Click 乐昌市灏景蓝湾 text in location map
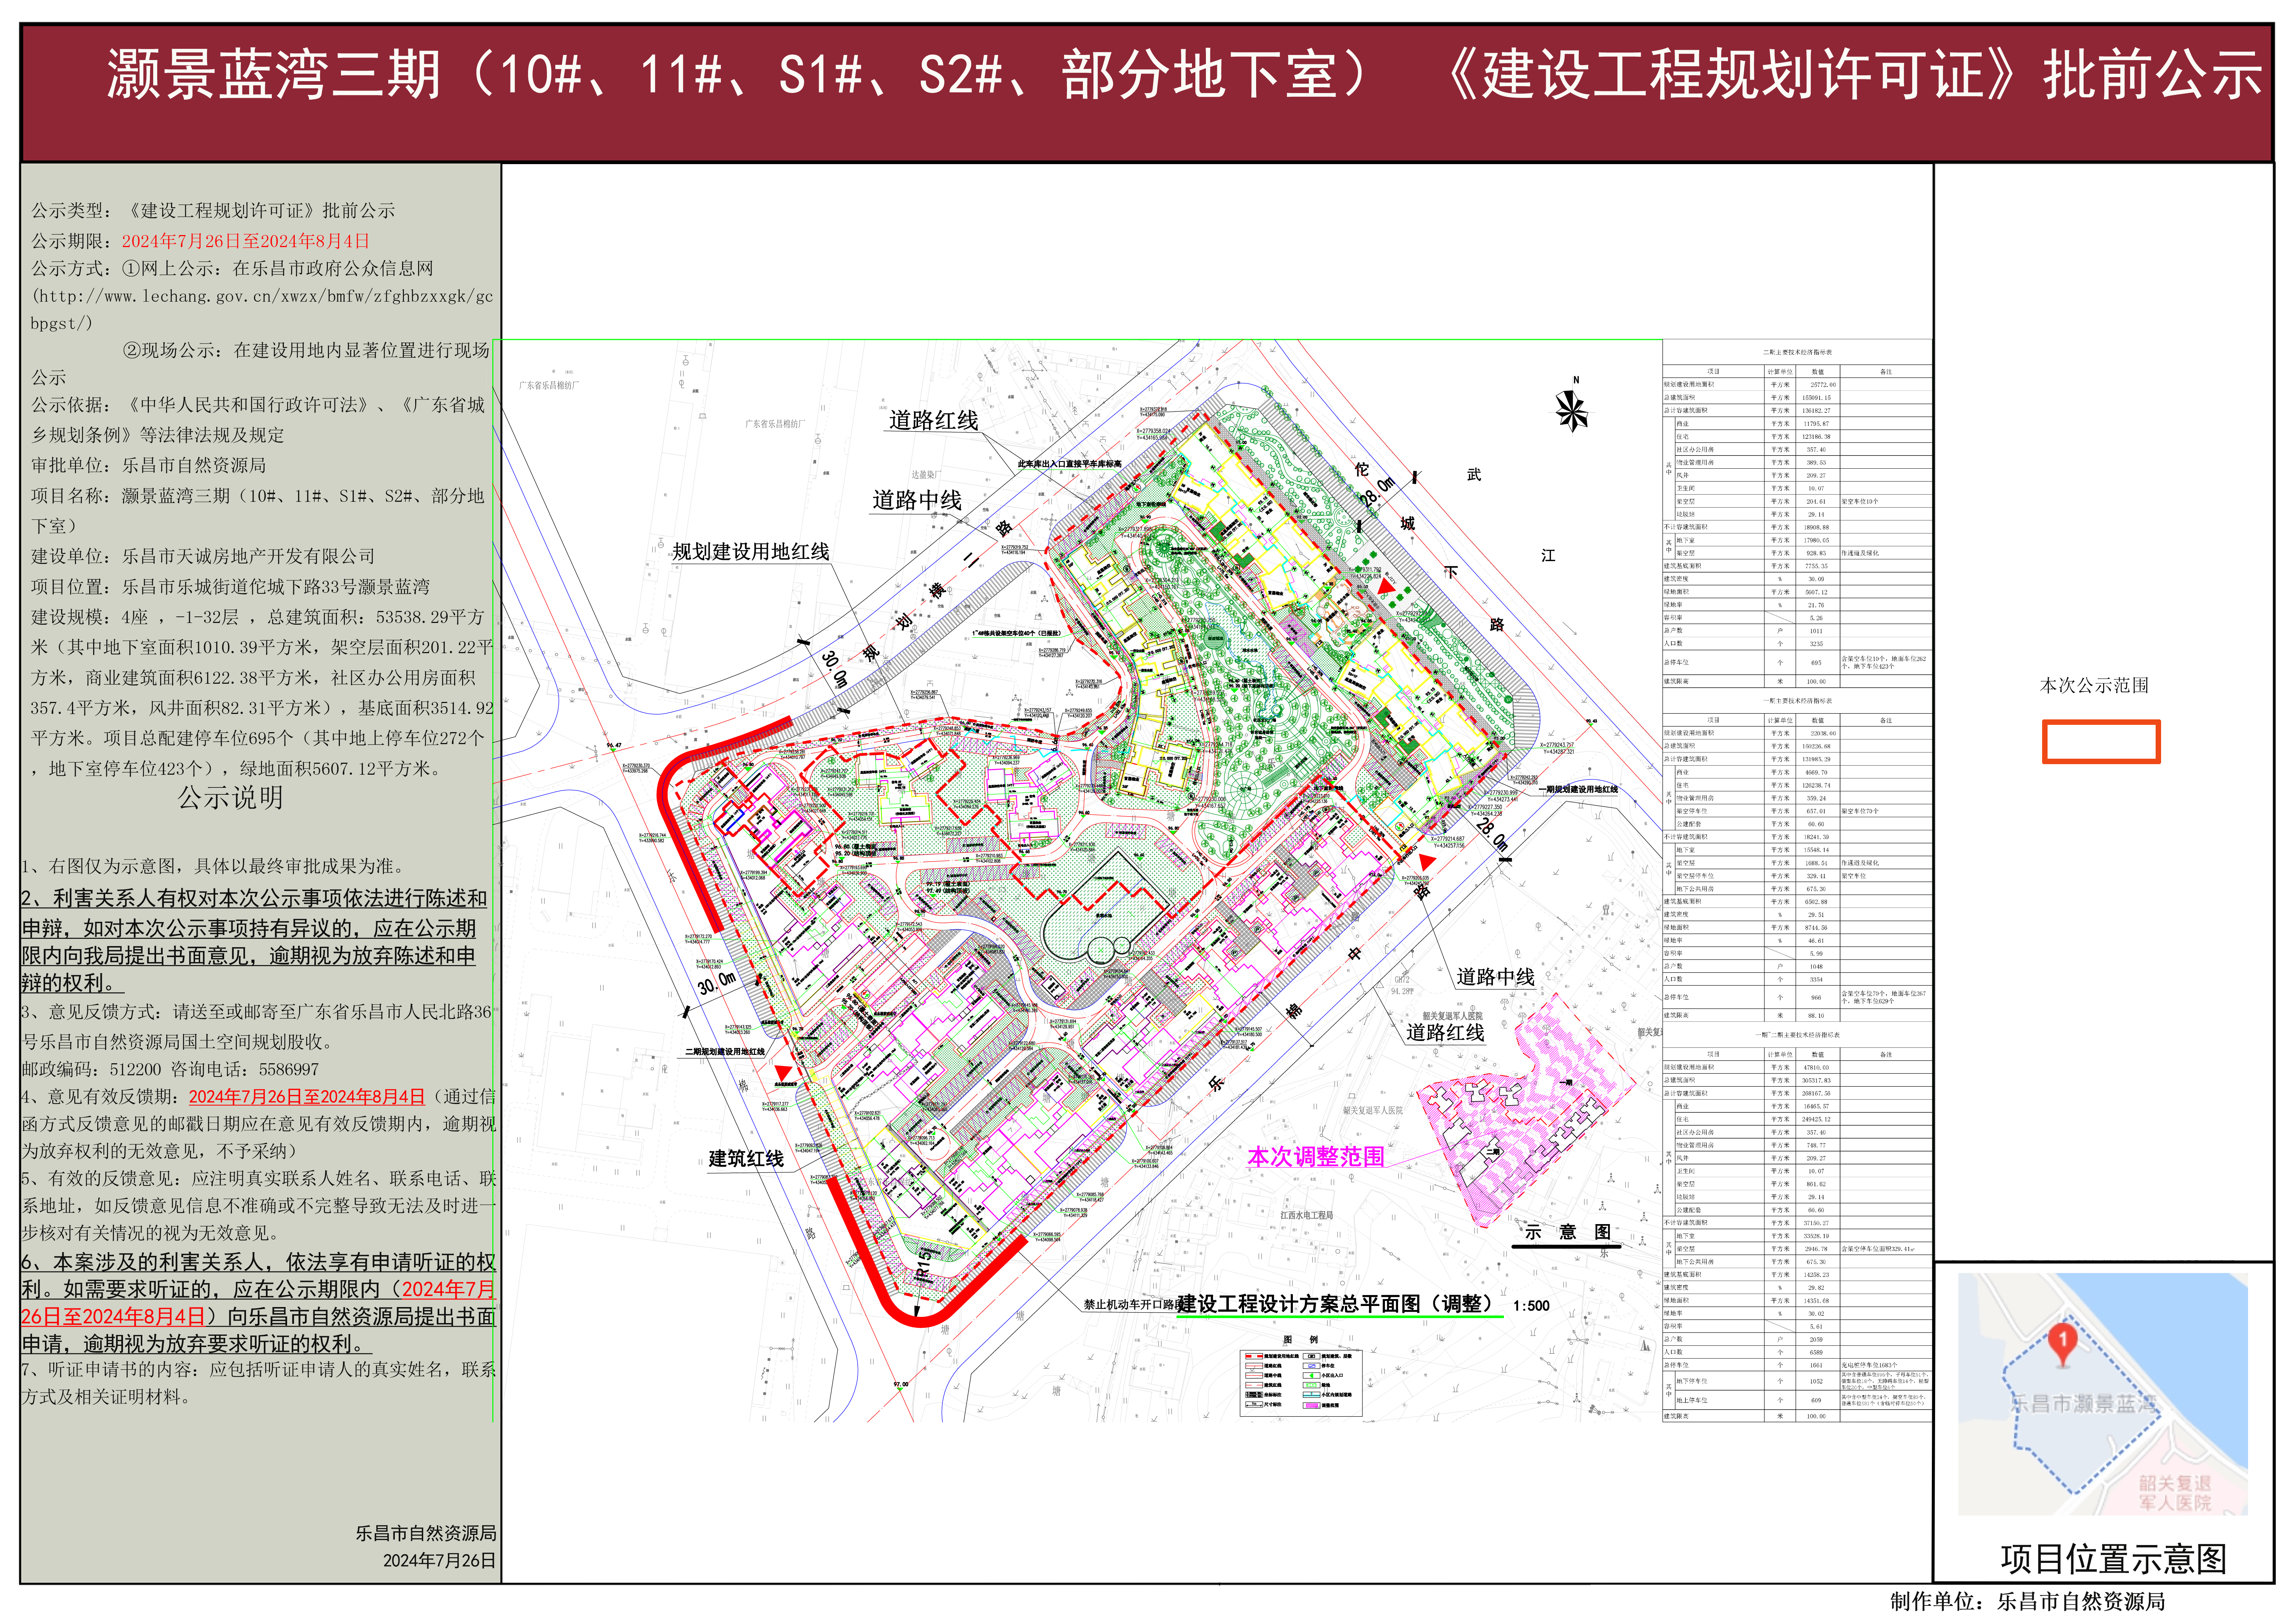The height and width of the screenshot is (1624, 2295). tap(2084, 1404)
